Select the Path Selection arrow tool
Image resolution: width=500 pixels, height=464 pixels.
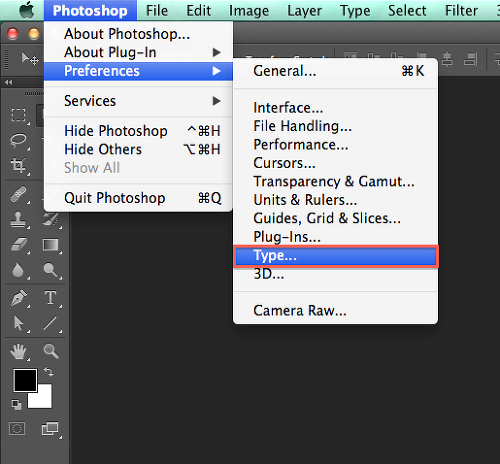pyautogui.click(x=18, y=323)
